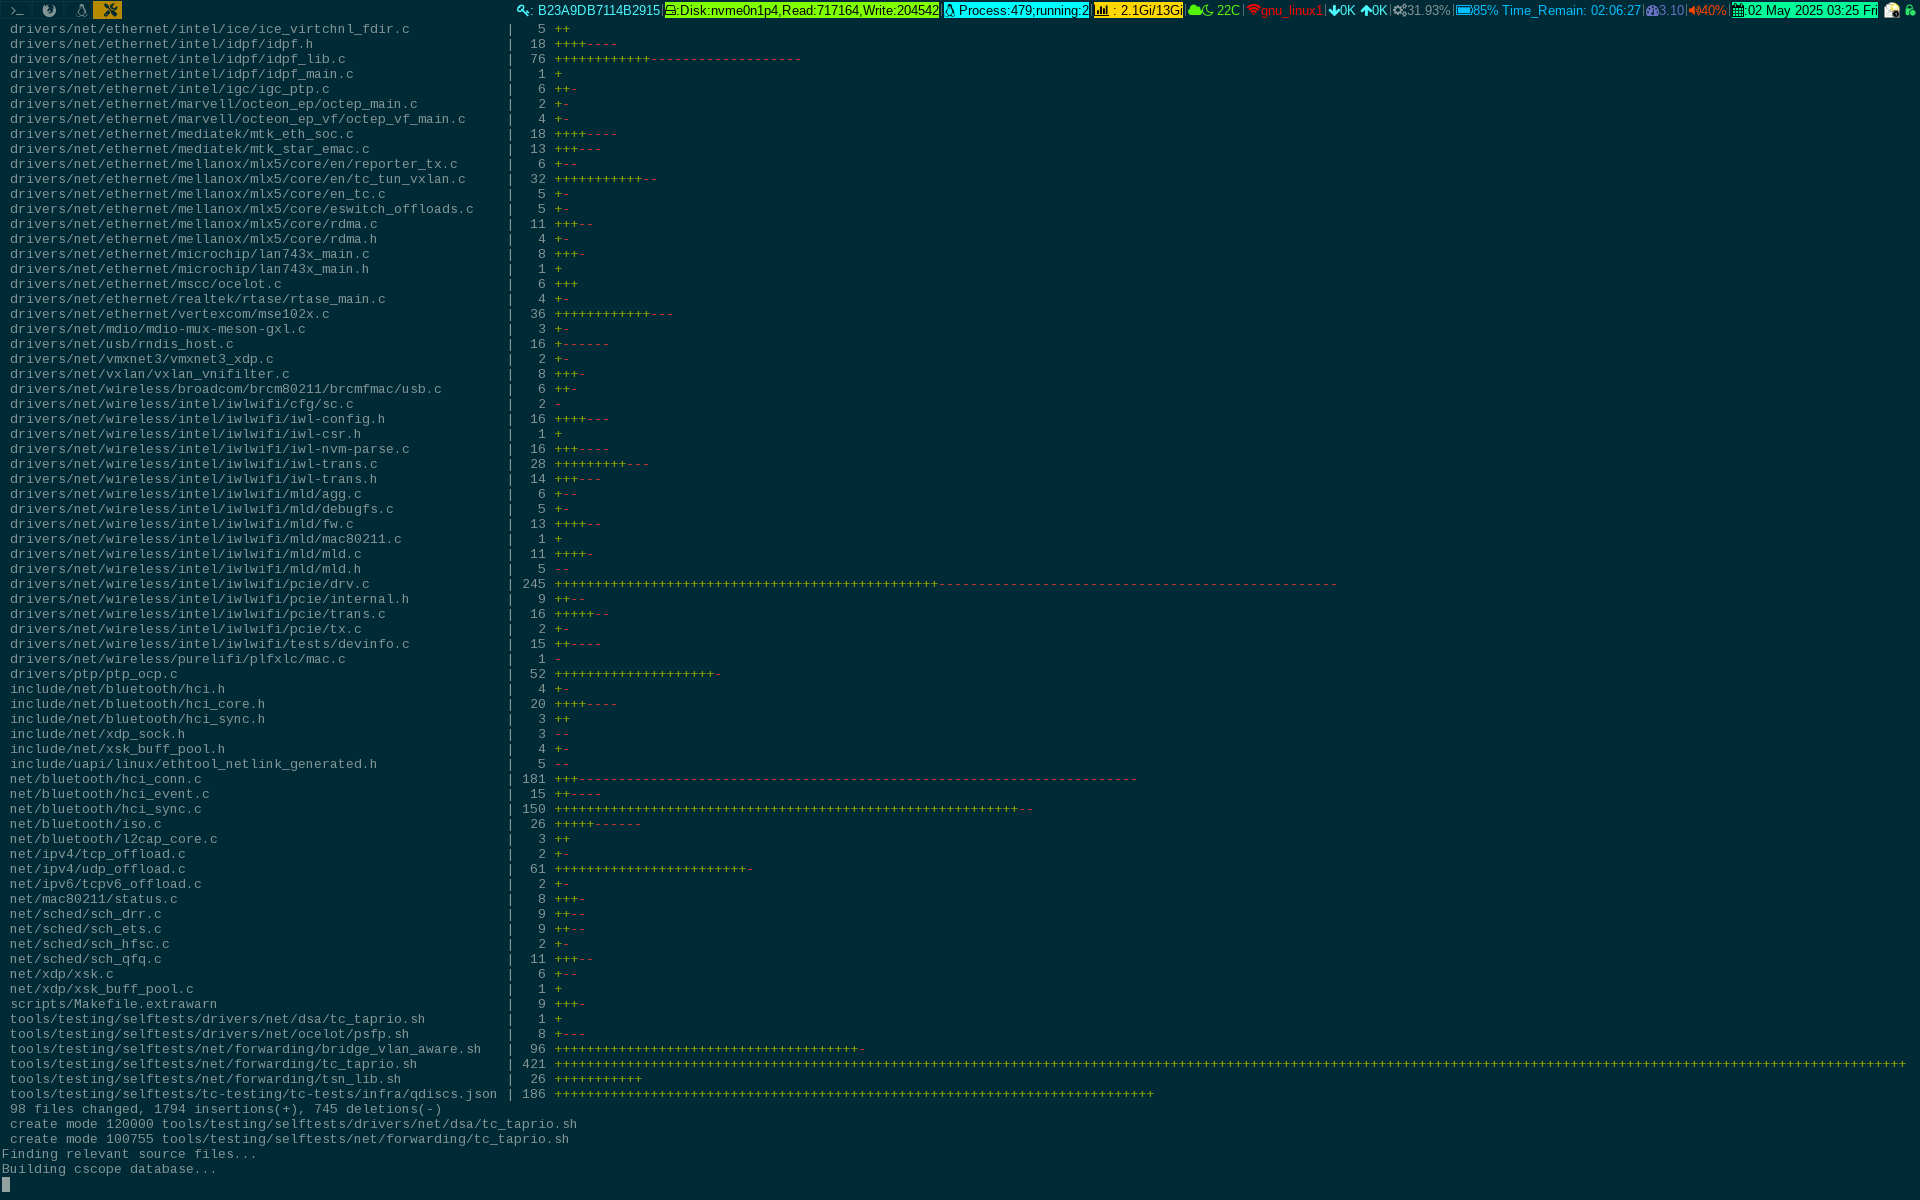Image resolution: width=1920 pixels, height=1200 pixels.
Task: Click the penguin process icon
Action: coord(950,10)
